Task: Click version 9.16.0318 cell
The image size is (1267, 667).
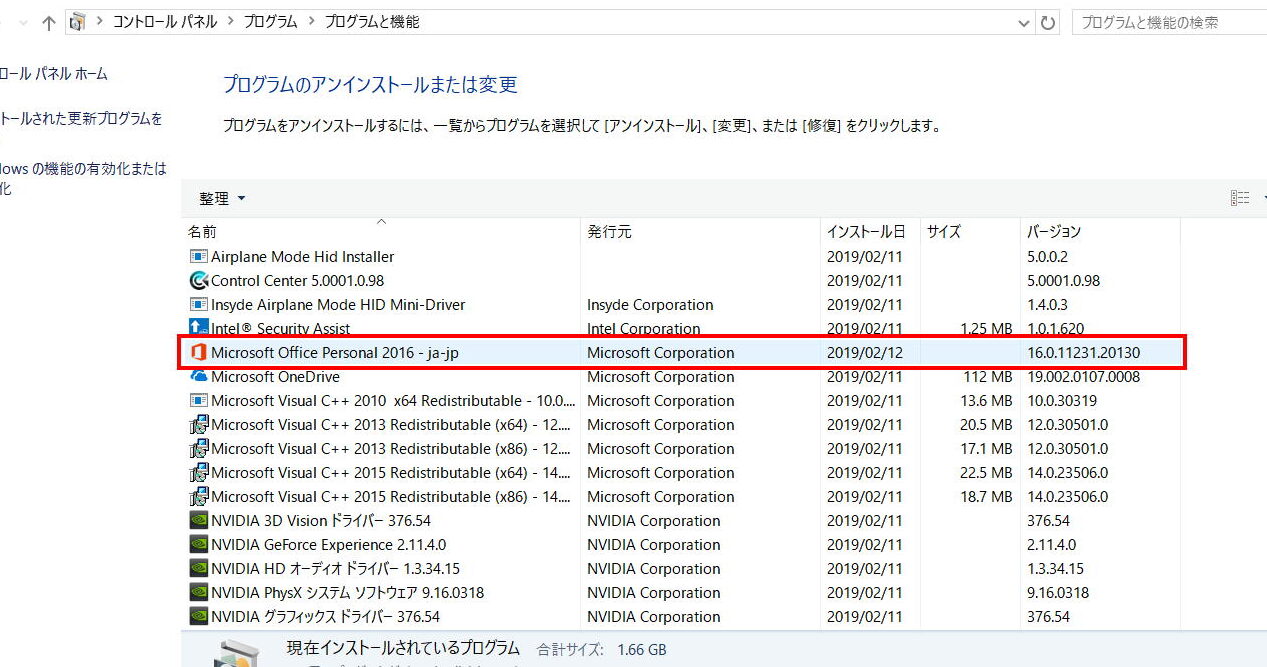Action: (x=1058, y=593)
